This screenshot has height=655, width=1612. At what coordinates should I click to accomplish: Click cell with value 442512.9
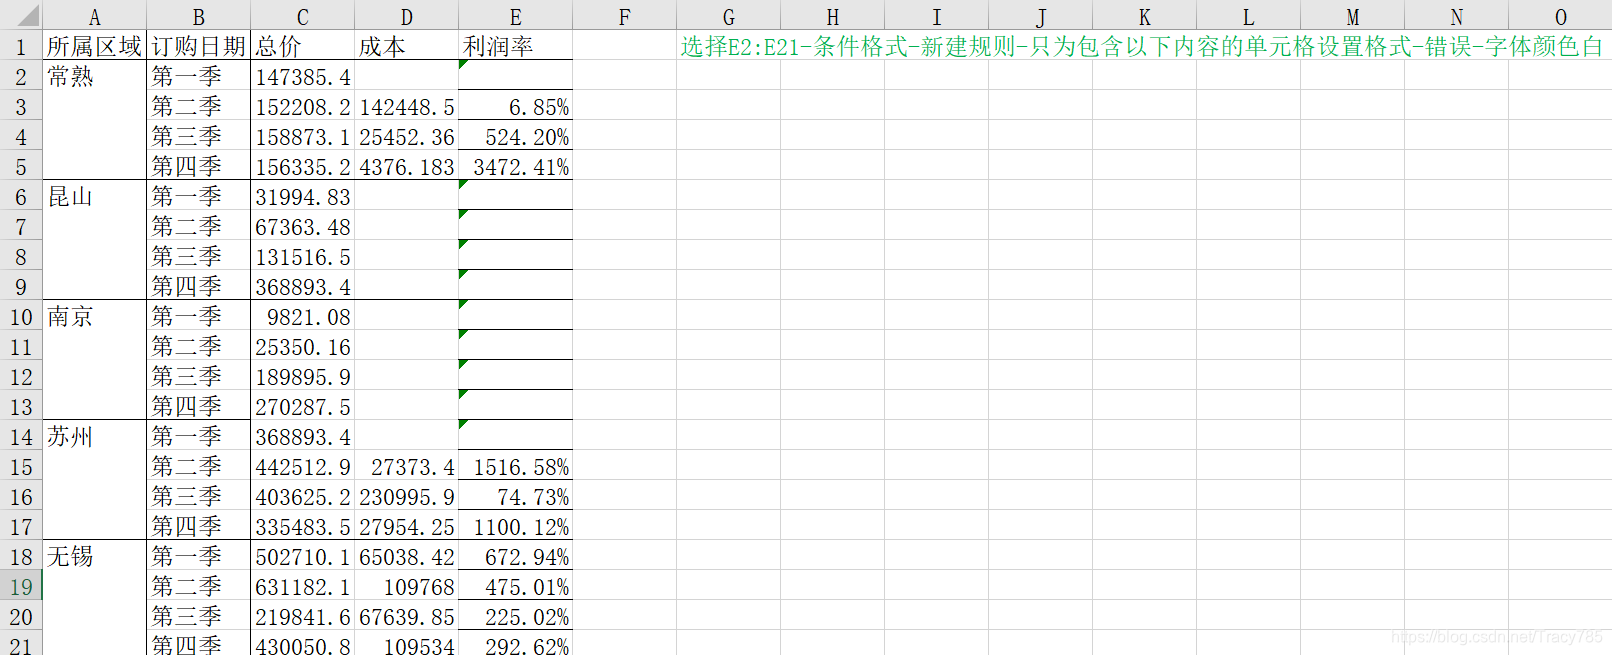tap(302, 466)
